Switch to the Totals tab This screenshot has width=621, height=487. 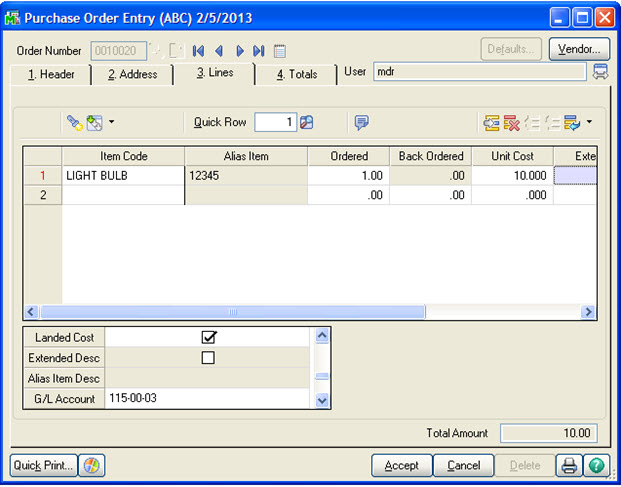point(296,74)
